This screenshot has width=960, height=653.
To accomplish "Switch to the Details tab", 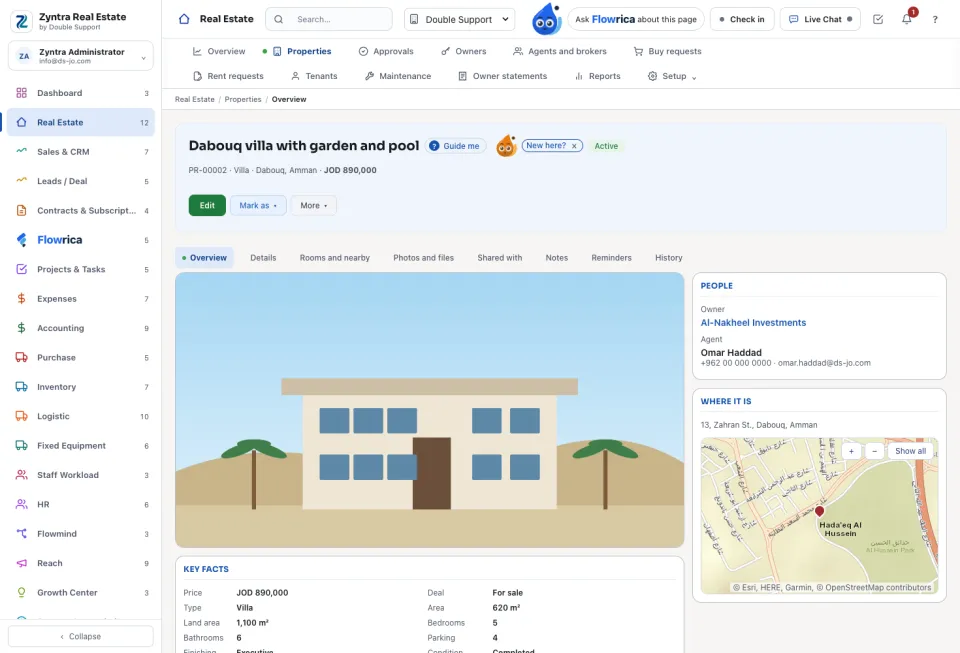I will (x=263, y=258).
